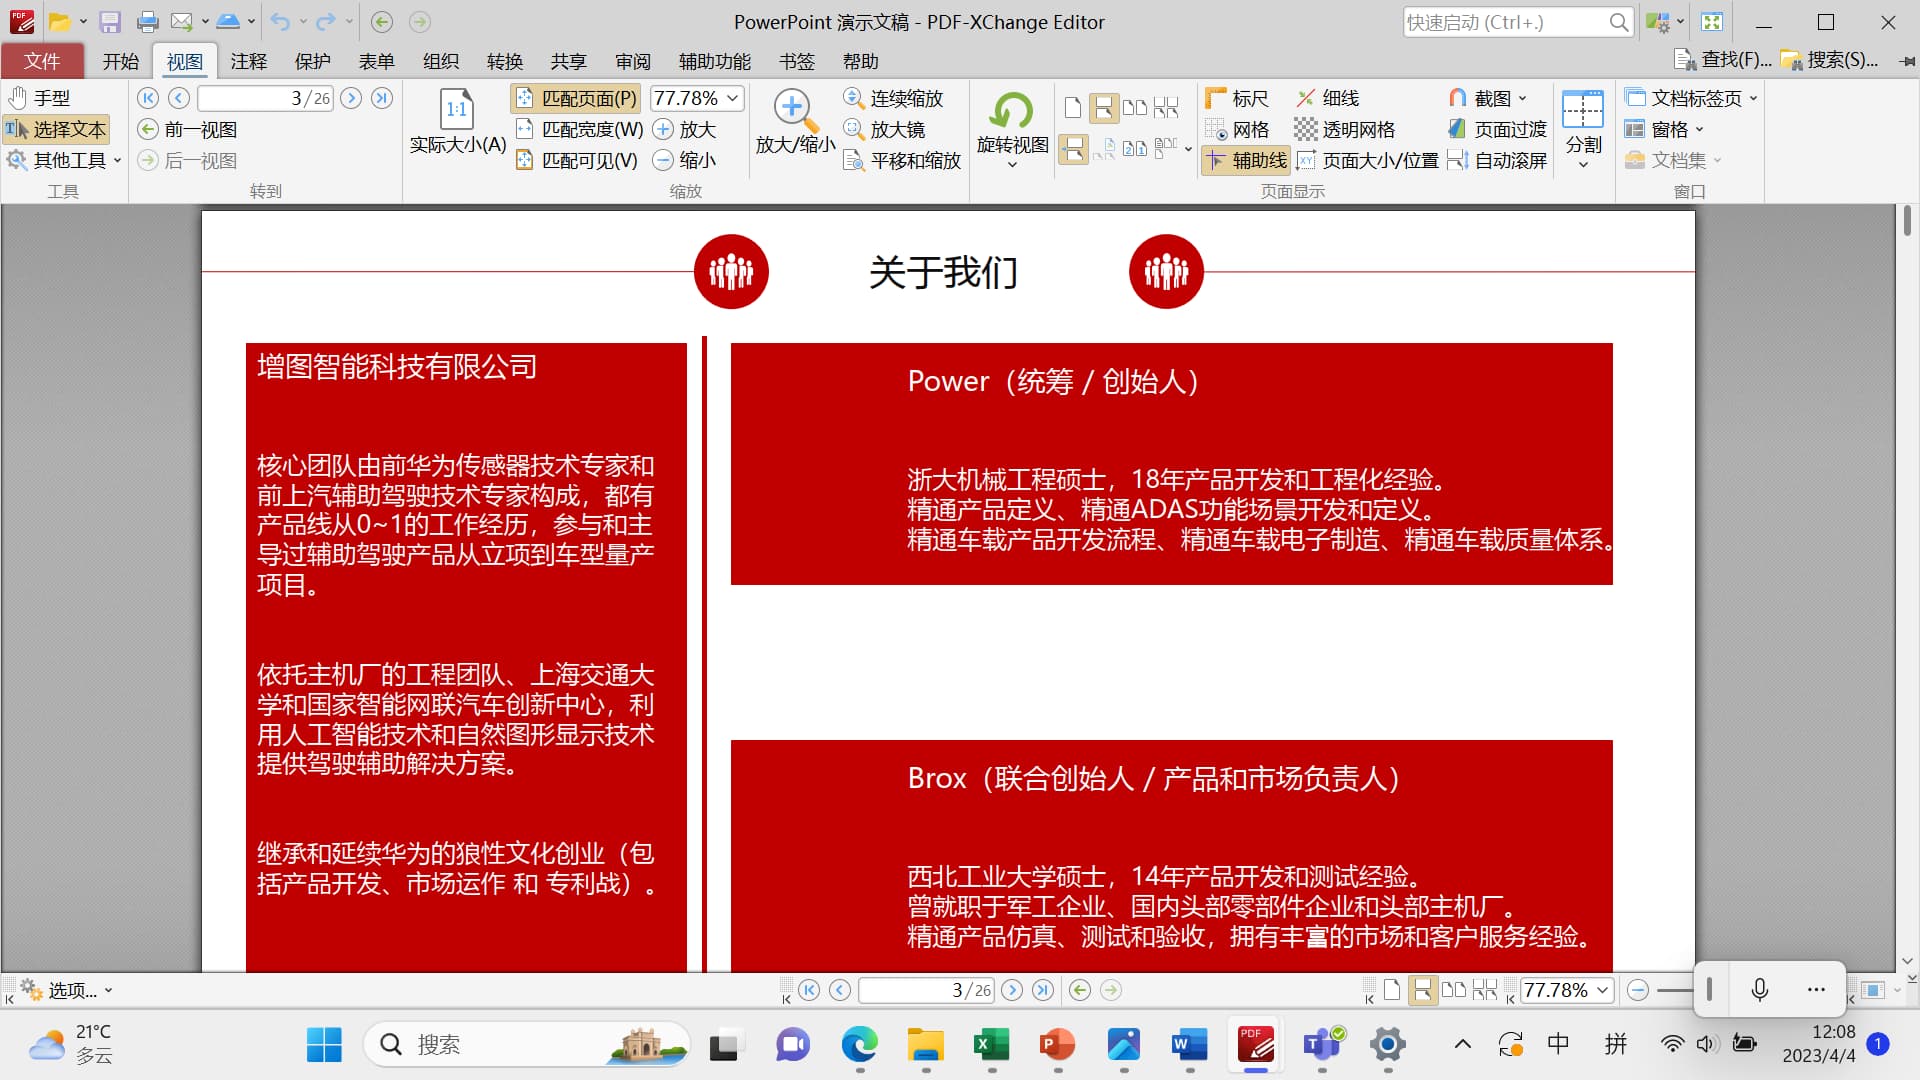The width and height of the screenshot is (1920, 1080).
Task: Toggle the Guides display option
Action: (1246, 161)
